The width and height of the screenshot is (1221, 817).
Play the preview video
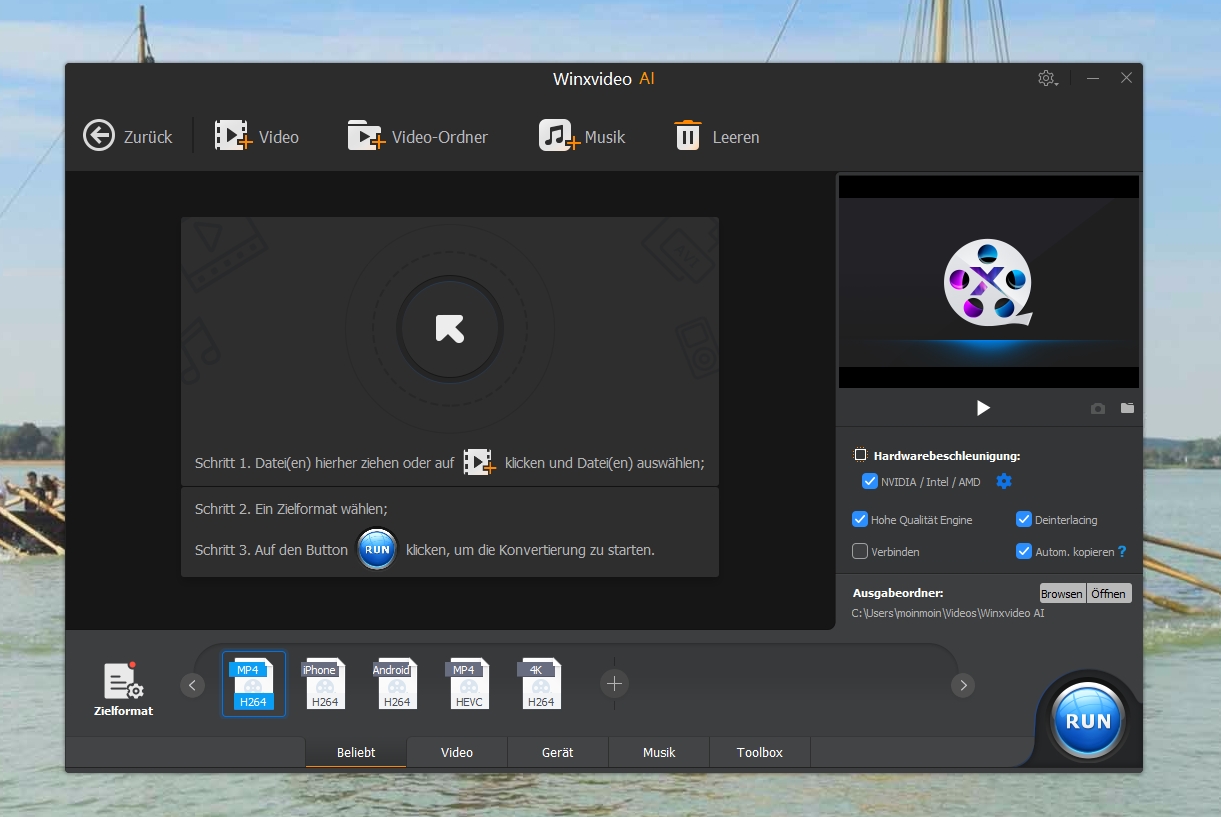click(983, 408)
